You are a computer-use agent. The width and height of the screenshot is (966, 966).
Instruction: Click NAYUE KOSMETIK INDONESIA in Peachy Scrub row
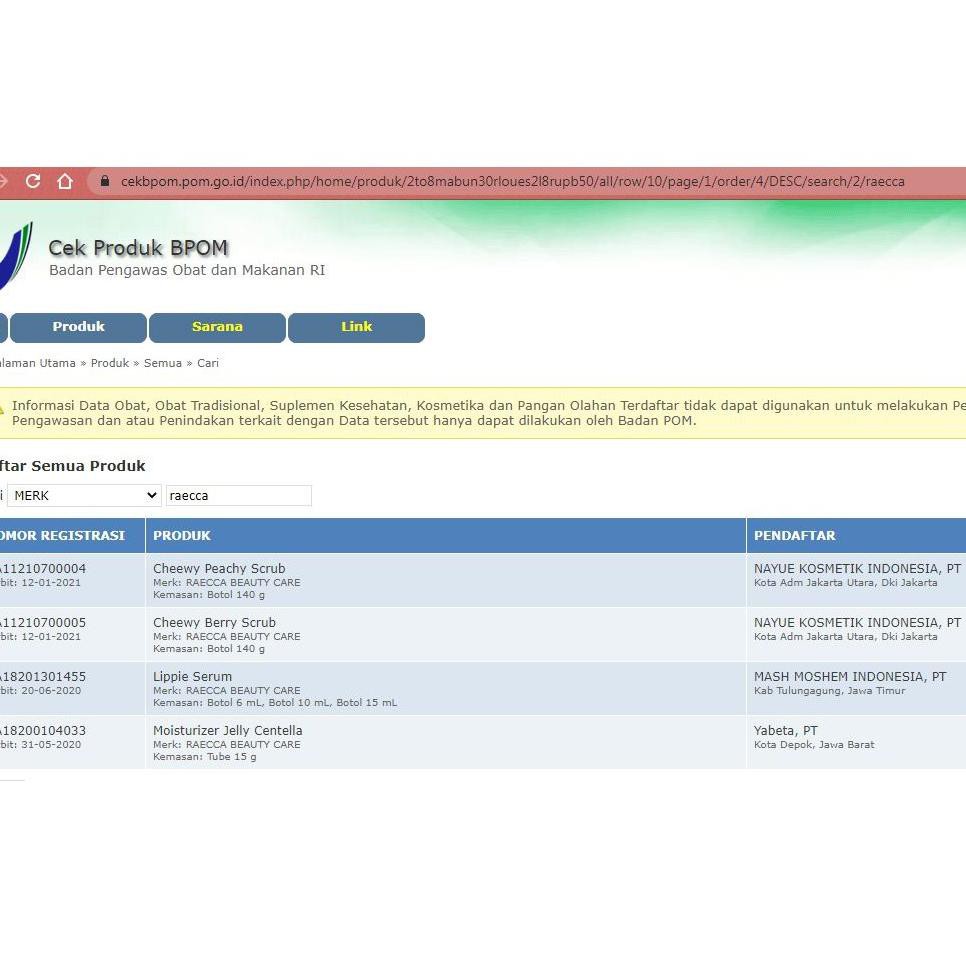857,569
